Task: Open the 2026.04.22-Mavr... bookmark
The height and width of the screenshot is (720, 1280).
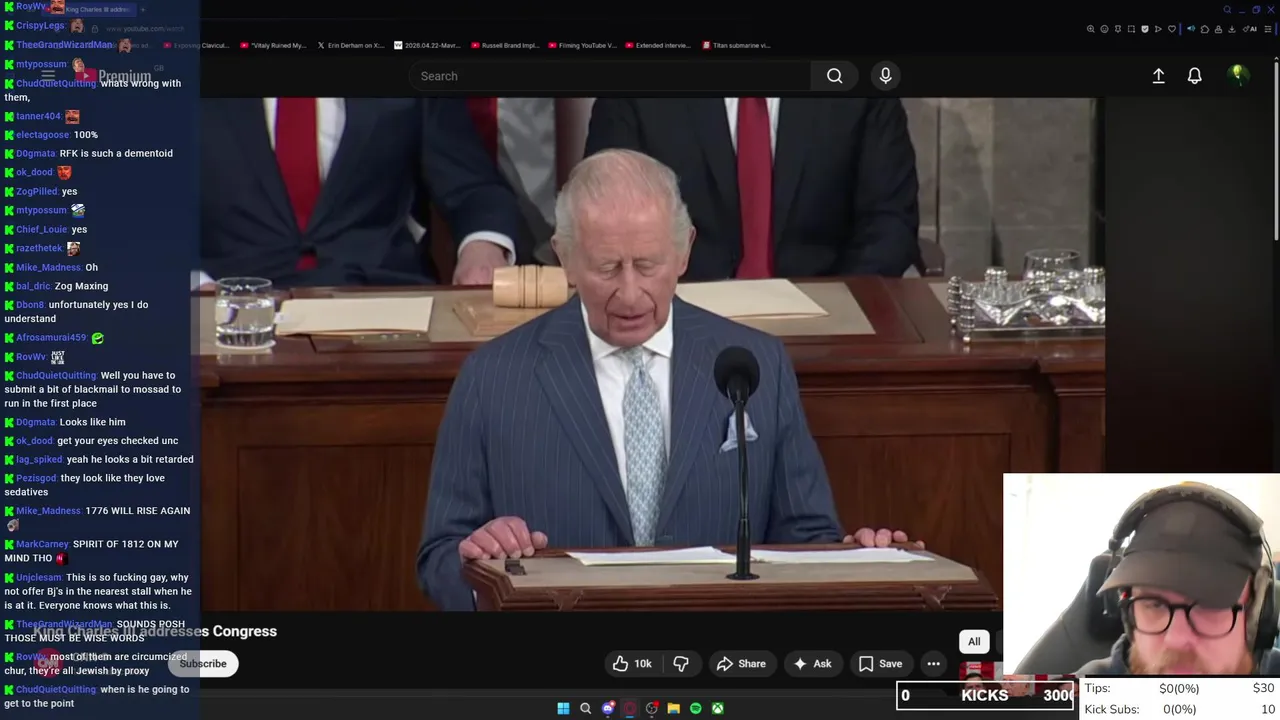Action: tap(428, 45)
